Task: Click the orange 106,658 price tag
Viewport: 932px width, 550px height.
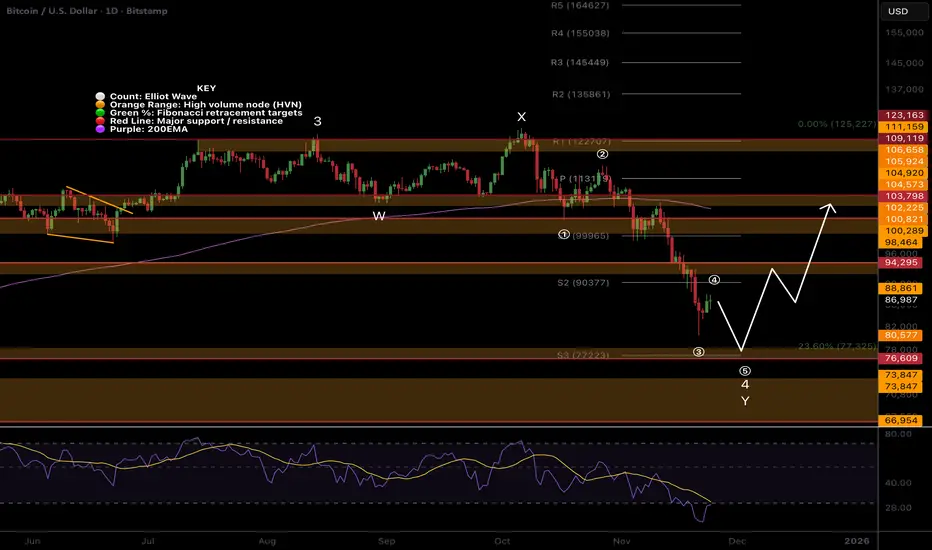Action: 904,150
